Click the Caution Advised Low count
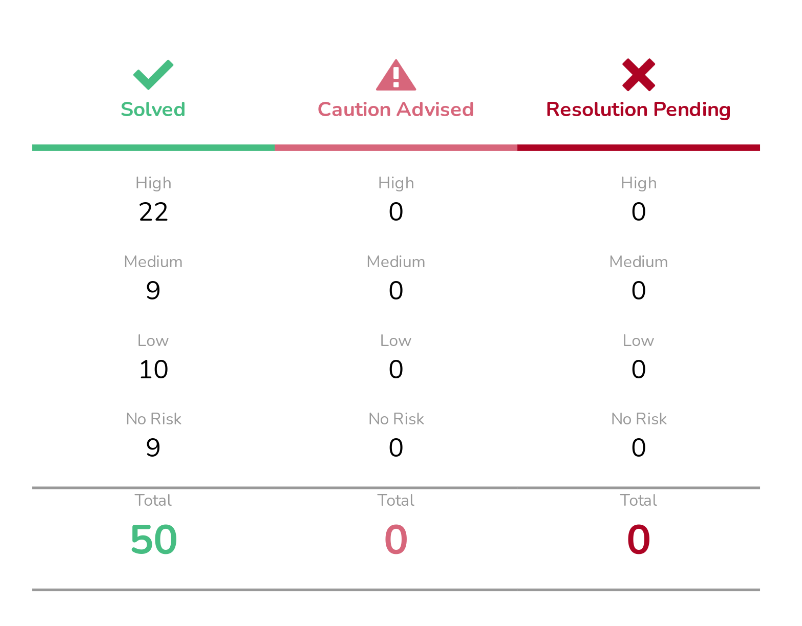 click(x=396, y=369)
